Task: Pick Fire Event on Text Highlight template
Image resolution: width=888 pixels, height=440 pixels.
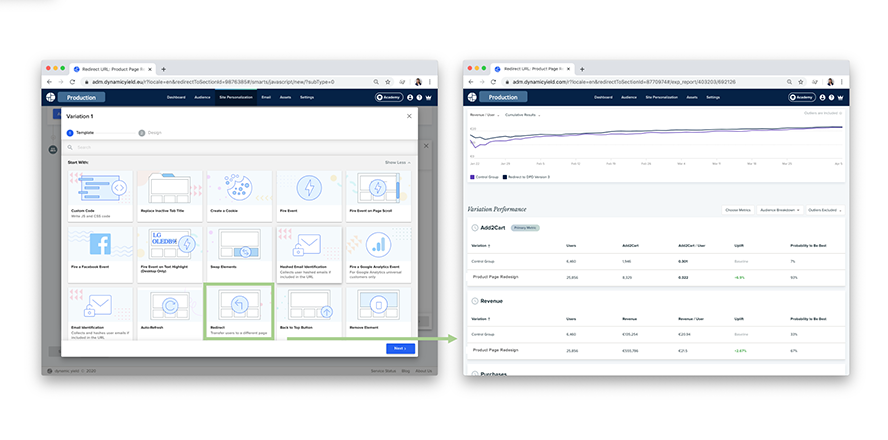Action: [x=170, y=254]
